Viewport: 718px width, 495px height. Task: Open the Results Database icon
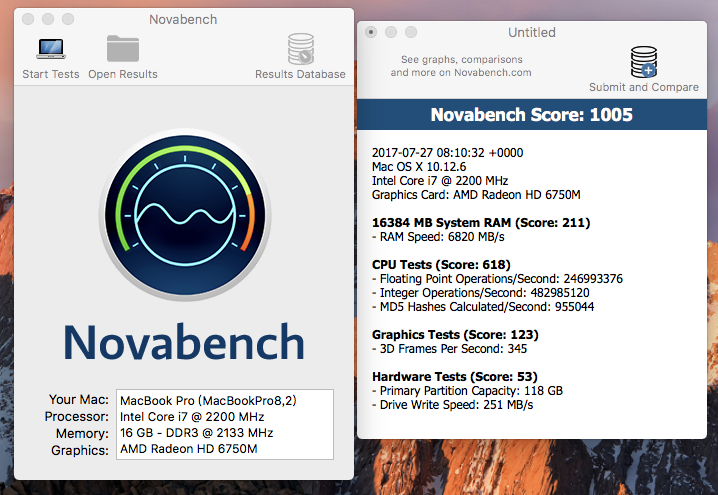click(x=301, y=49)
